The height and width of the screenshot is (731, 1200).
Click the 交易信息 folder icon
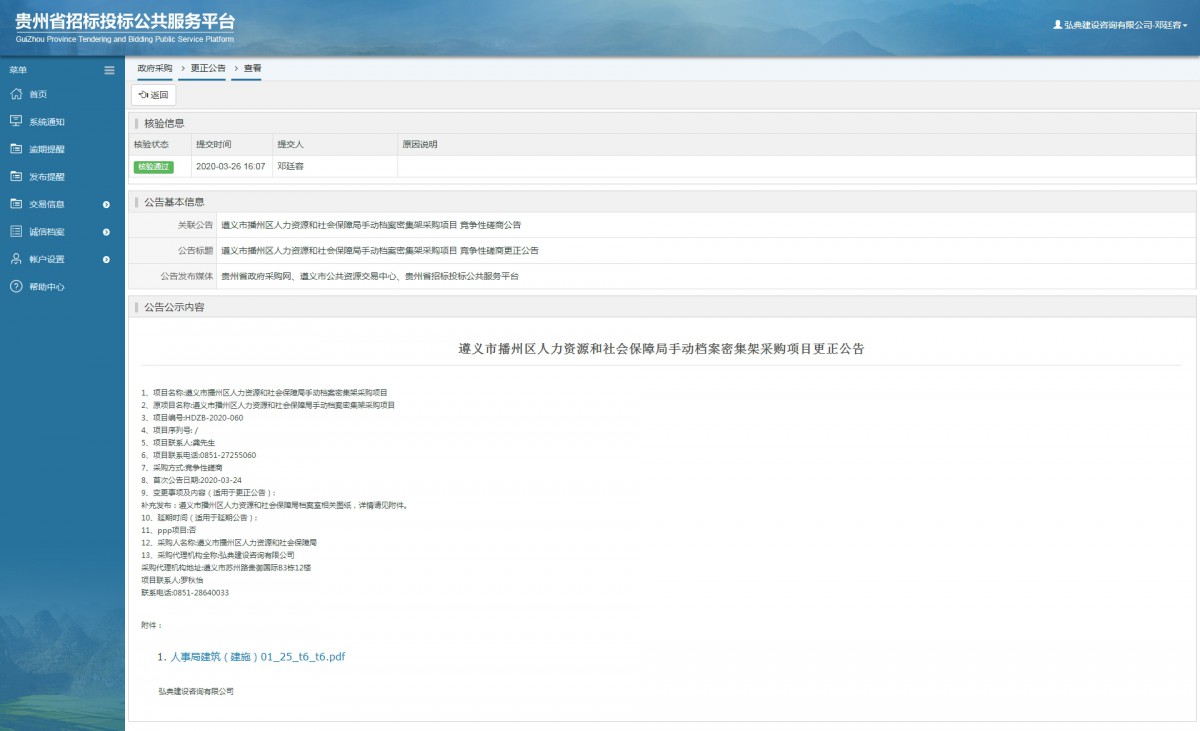click(x=16, y=204)
